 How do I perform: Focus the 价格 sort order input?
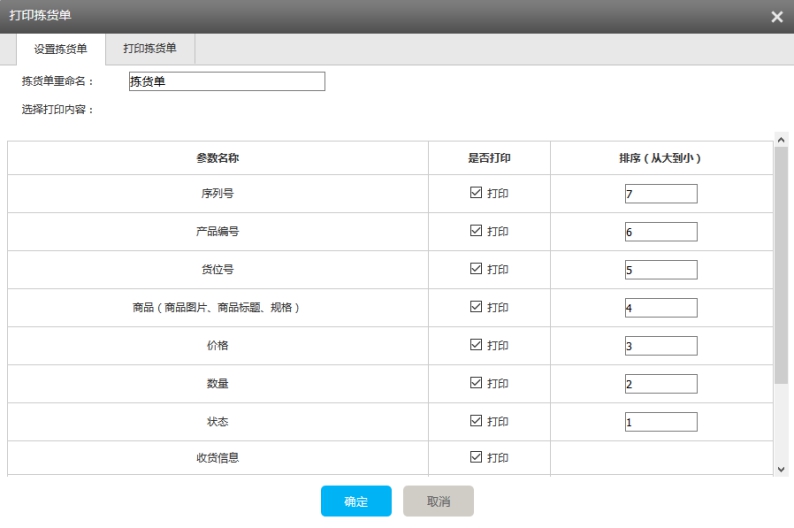tap(660, 346)
